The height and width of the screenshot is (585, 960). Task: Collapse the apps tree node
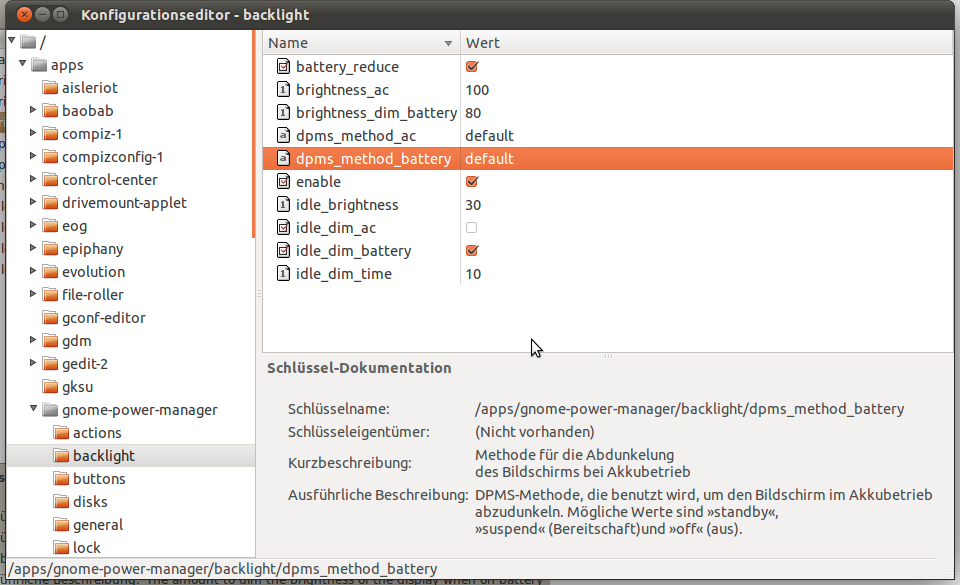[x=22, y=63]
